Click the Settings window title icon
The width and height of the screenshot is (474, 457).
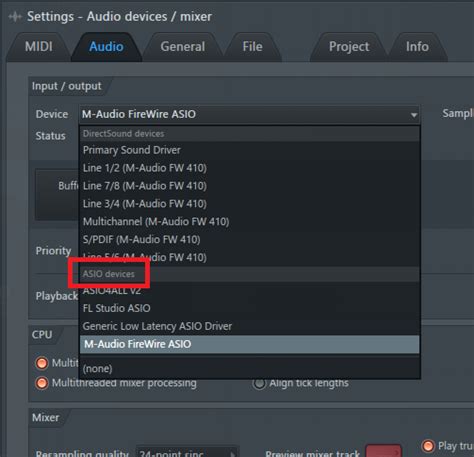[x=15, y=17]
